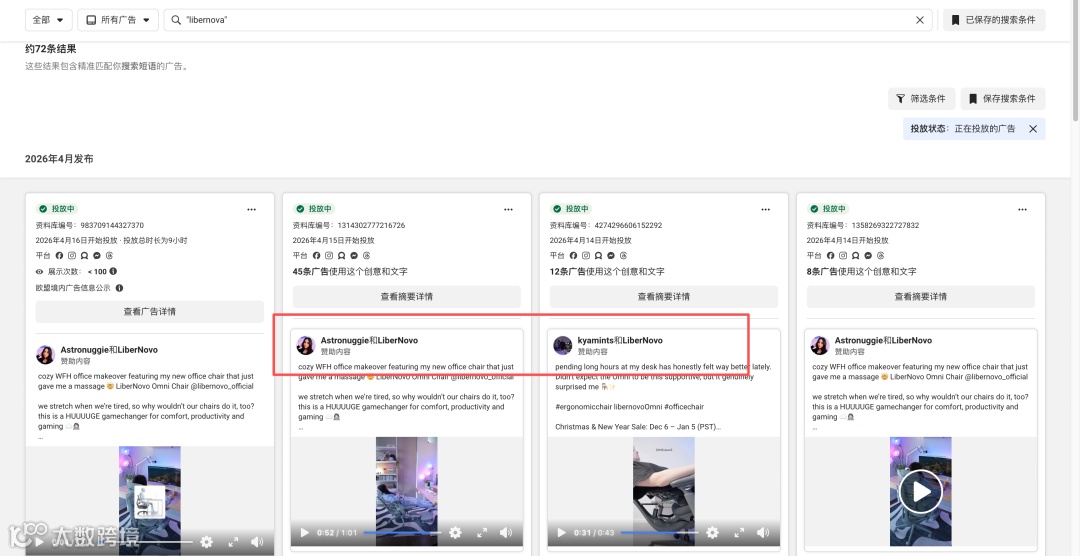This screenshot has height=556, width=1080.
Task: Click Facebook platform icon on ad 1314302777216726
Action: click(316, 256)
